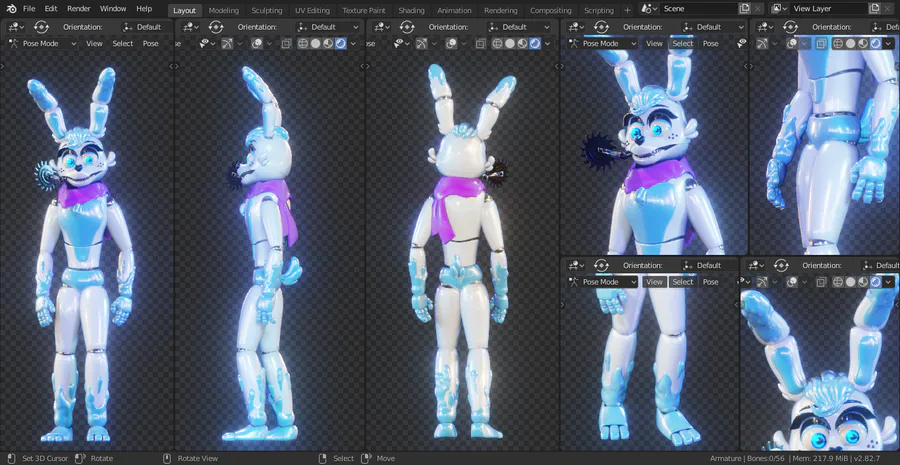
Task: Set back-view viewport to rendered shading
Action: (535, 44)
